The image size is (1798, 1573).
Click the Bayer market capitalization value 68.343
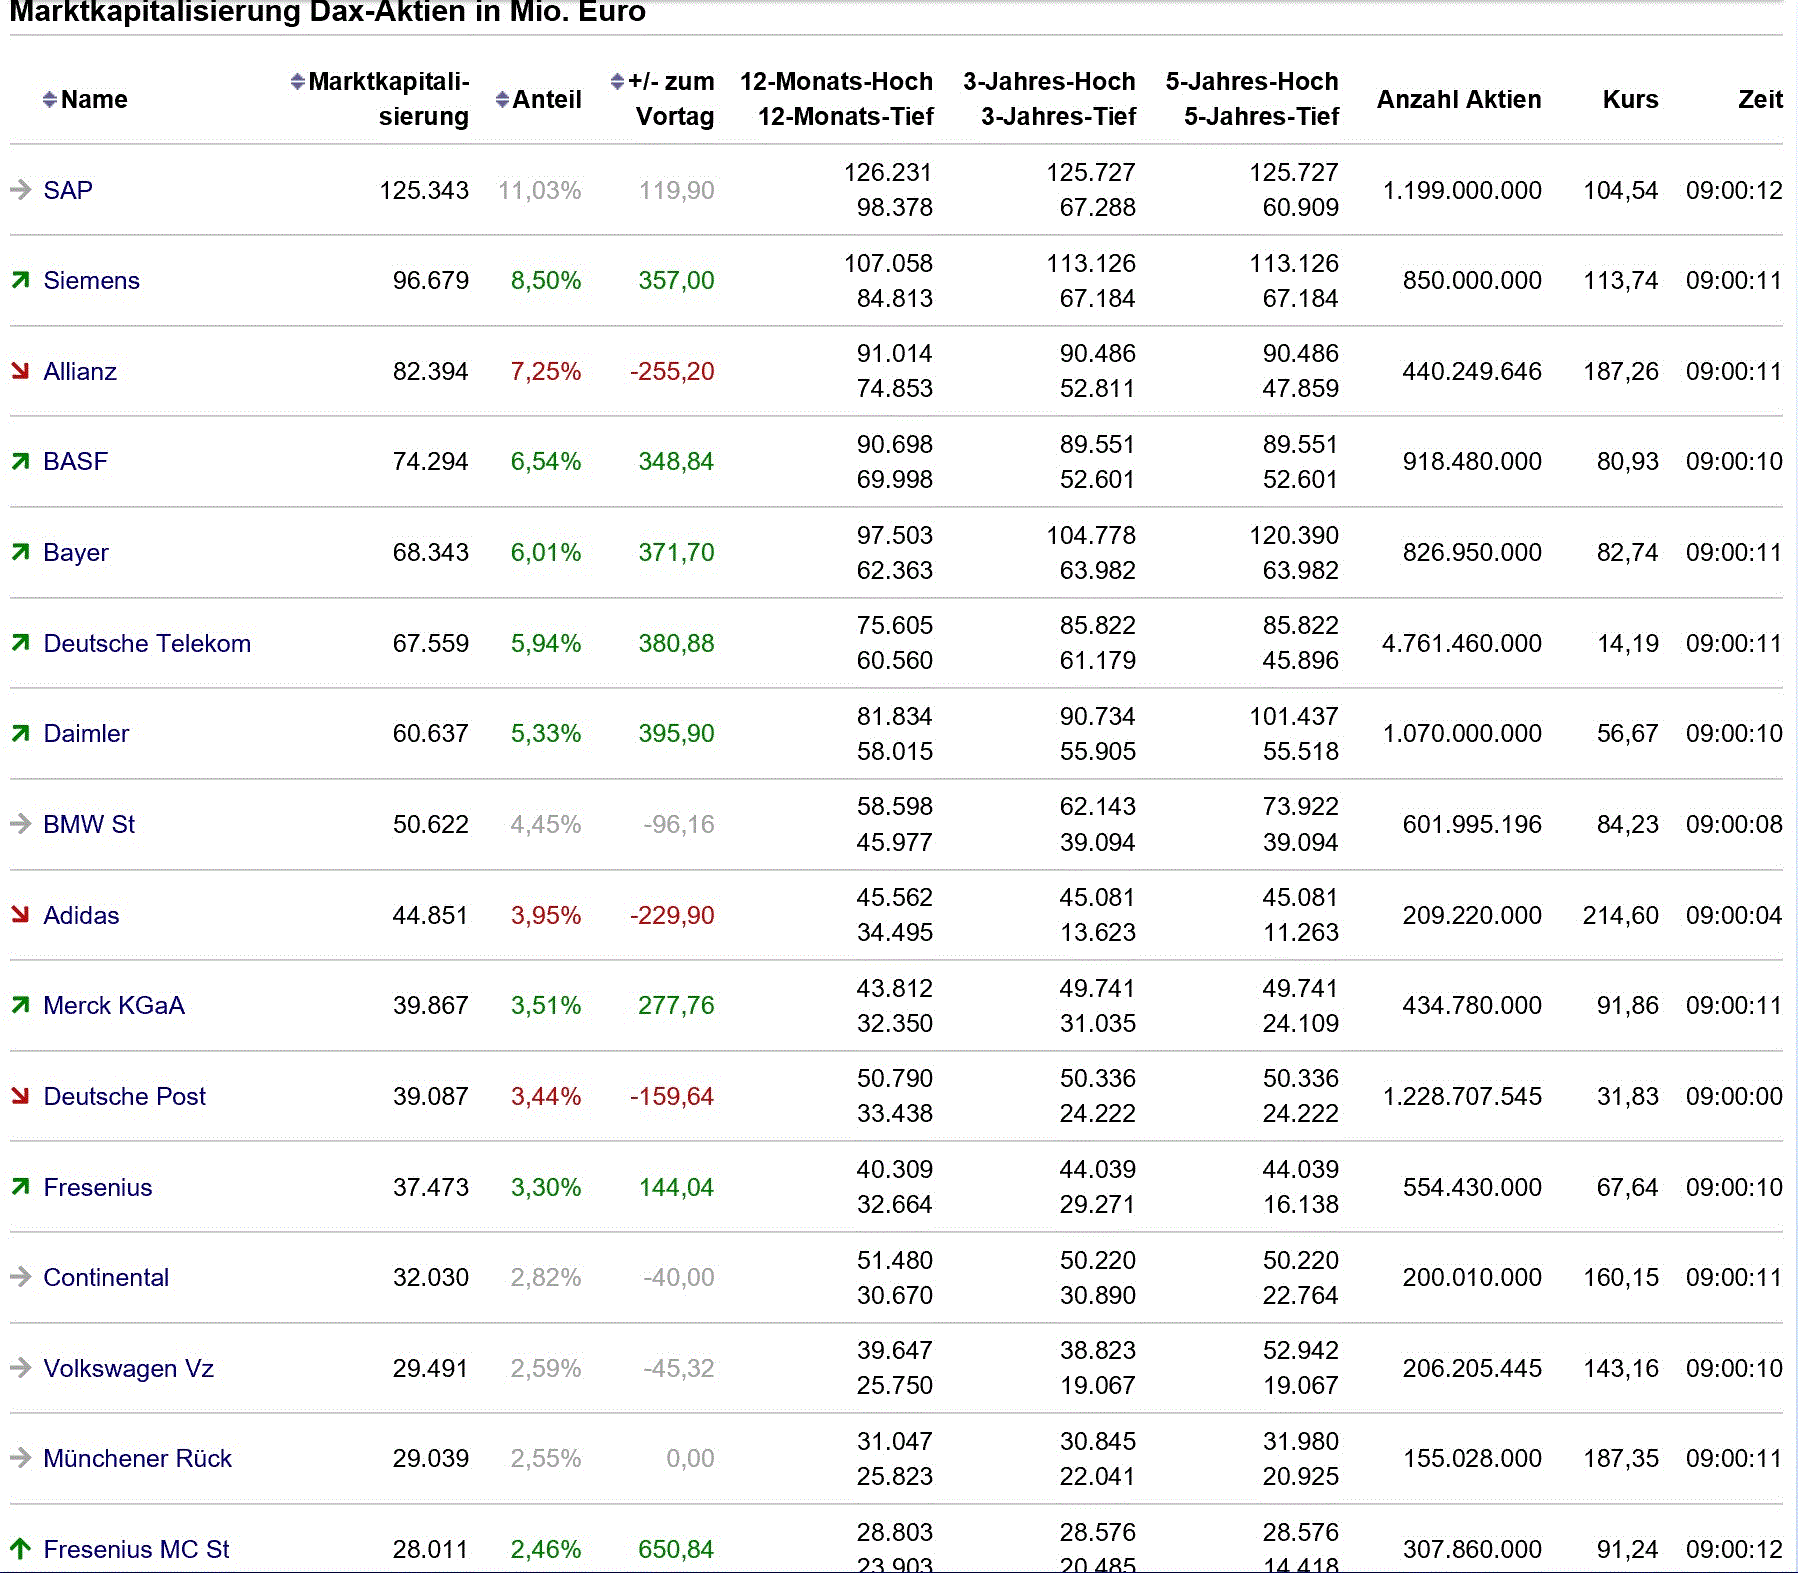[430, 552]
